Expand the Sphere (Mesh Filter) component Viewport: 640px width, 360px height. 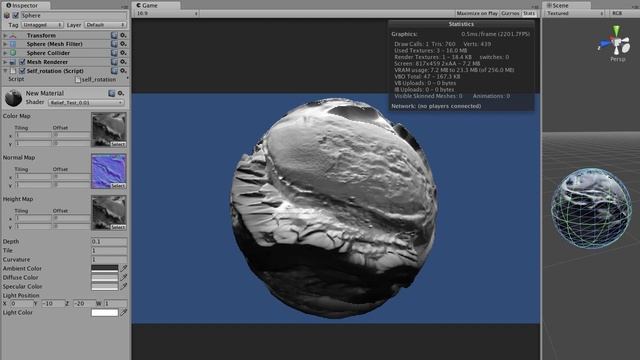tap(5, 44)
